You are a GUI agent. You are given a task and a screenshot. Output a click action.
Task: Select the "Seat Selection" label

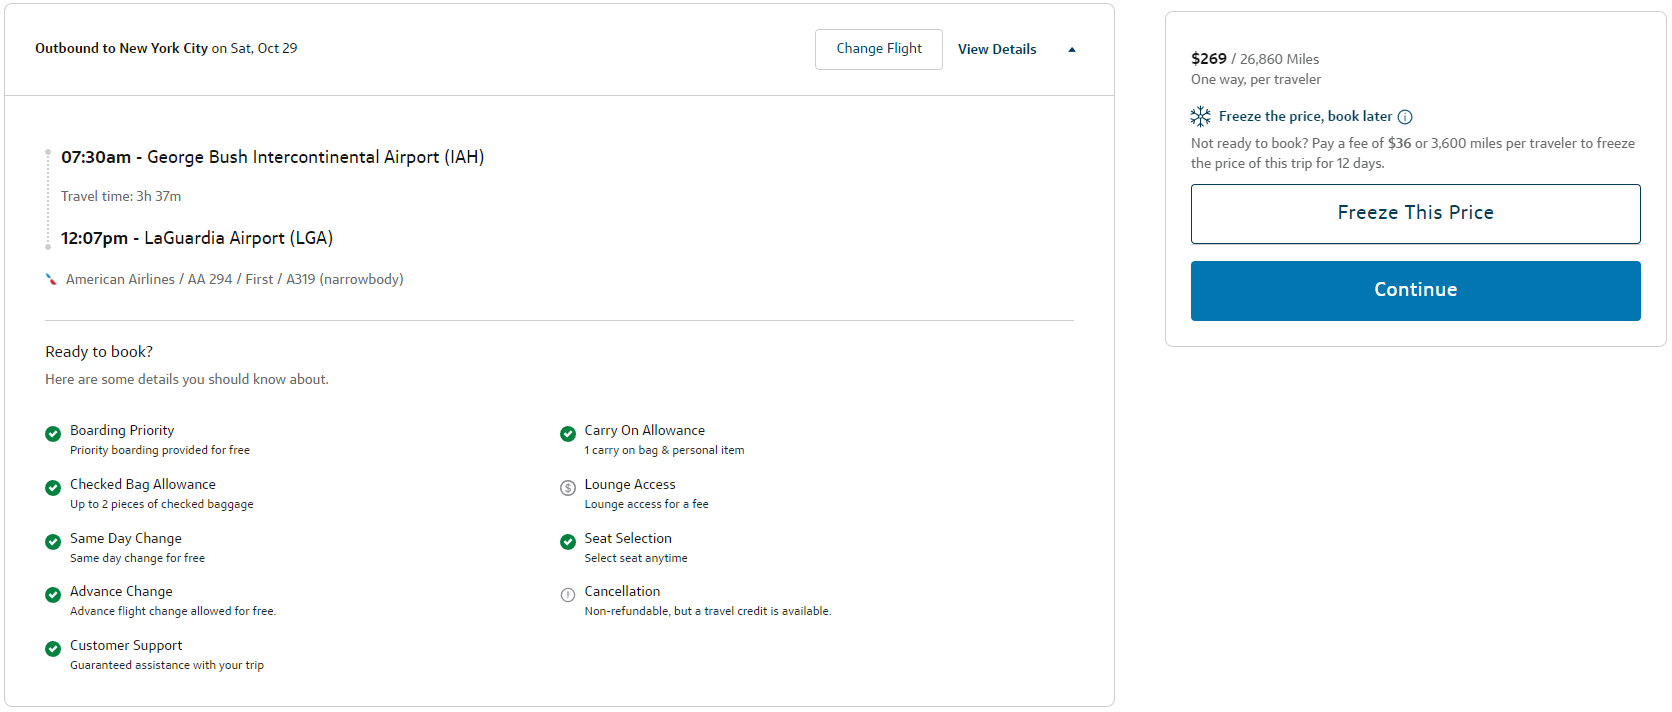tap(628, 538)
